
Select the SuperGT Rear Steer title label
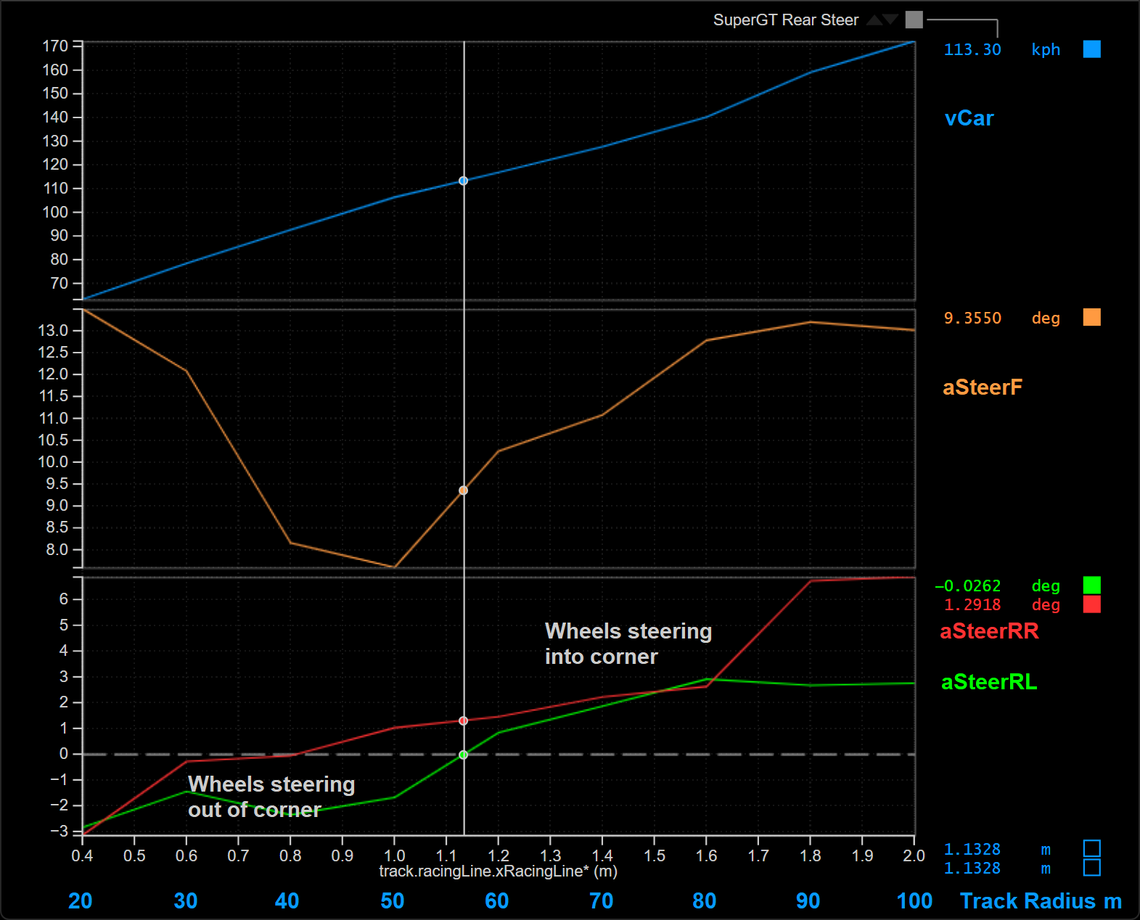(785, 20)
